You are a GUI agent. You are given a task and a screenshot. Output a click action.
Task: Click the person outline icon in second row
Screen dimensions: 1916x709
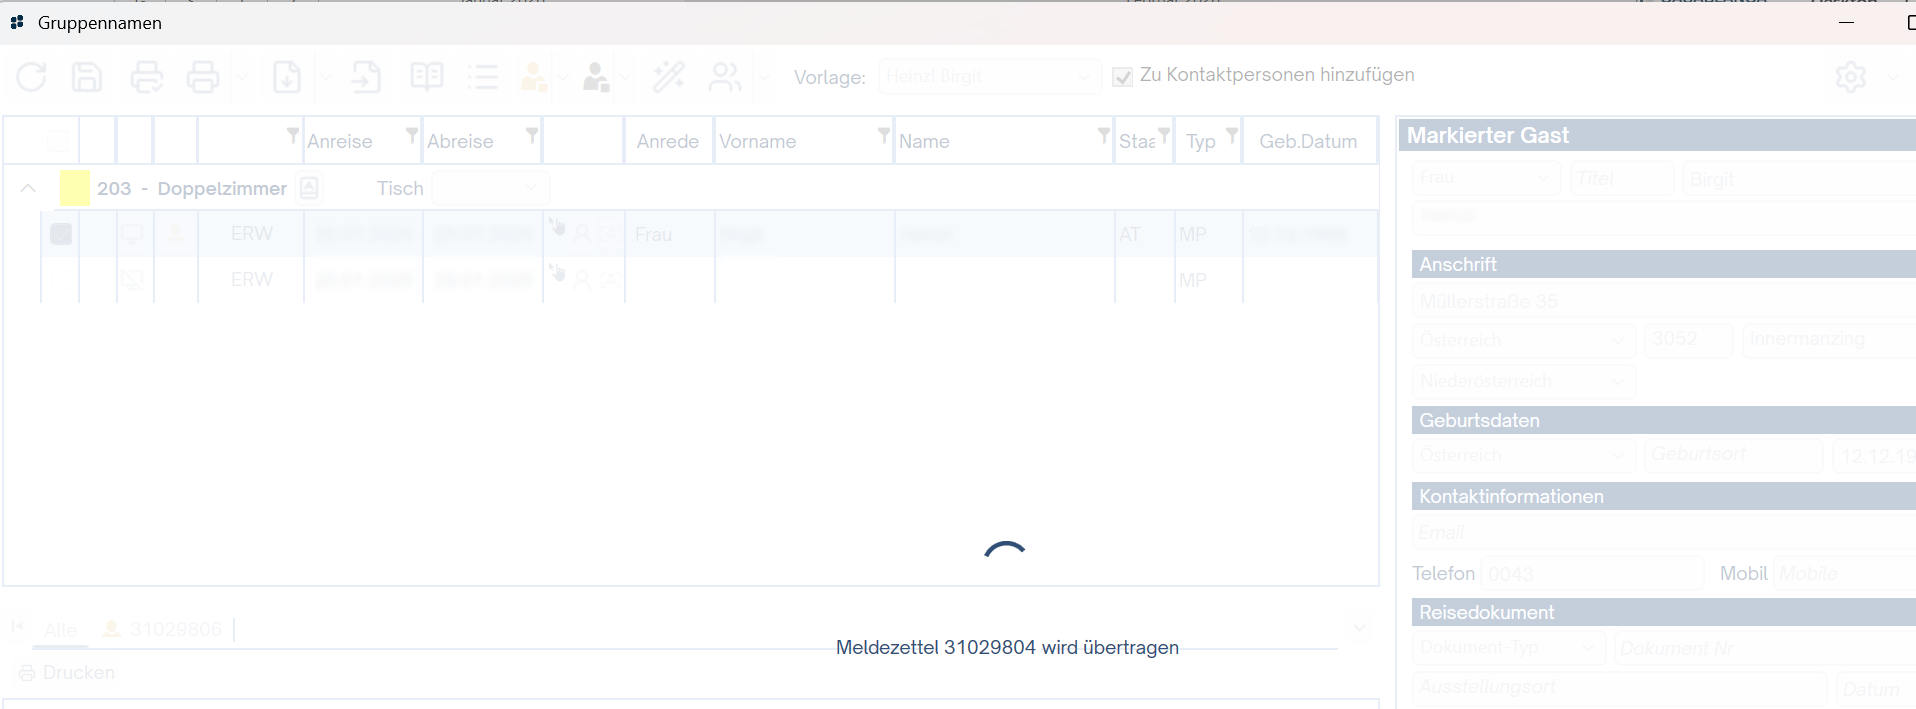582,280
